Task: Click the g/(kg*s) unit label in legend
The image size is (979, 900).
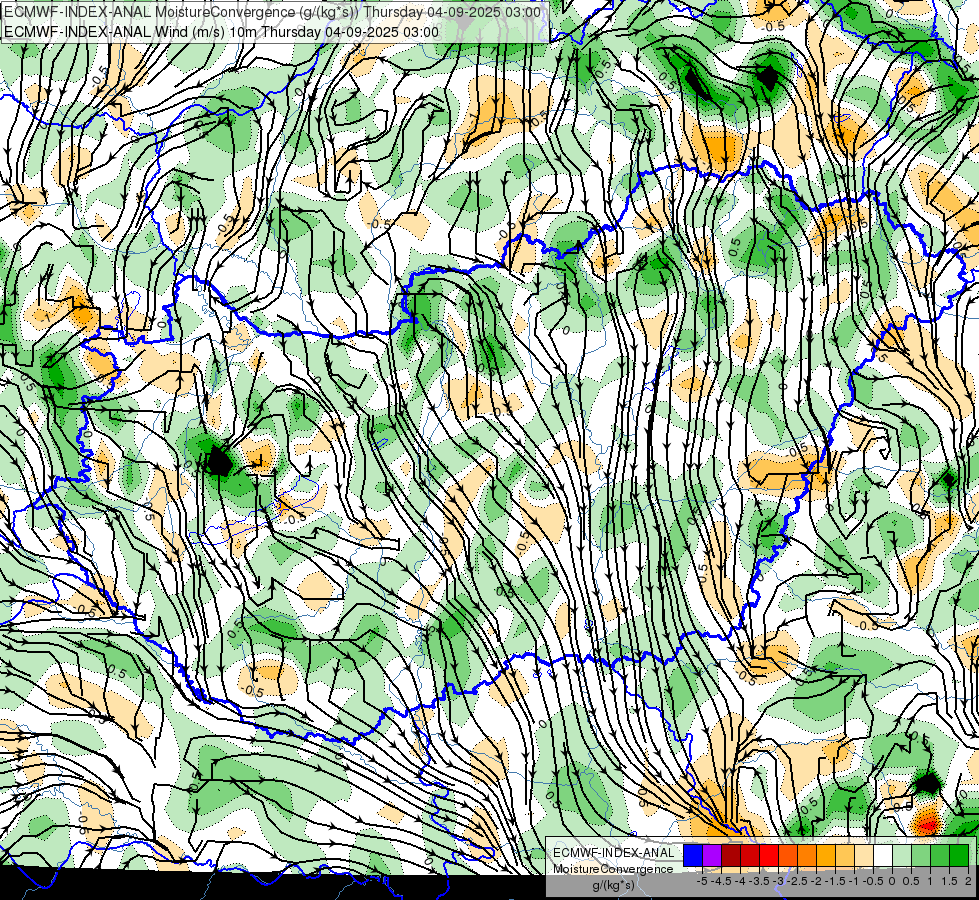Action: click(613, 886)
